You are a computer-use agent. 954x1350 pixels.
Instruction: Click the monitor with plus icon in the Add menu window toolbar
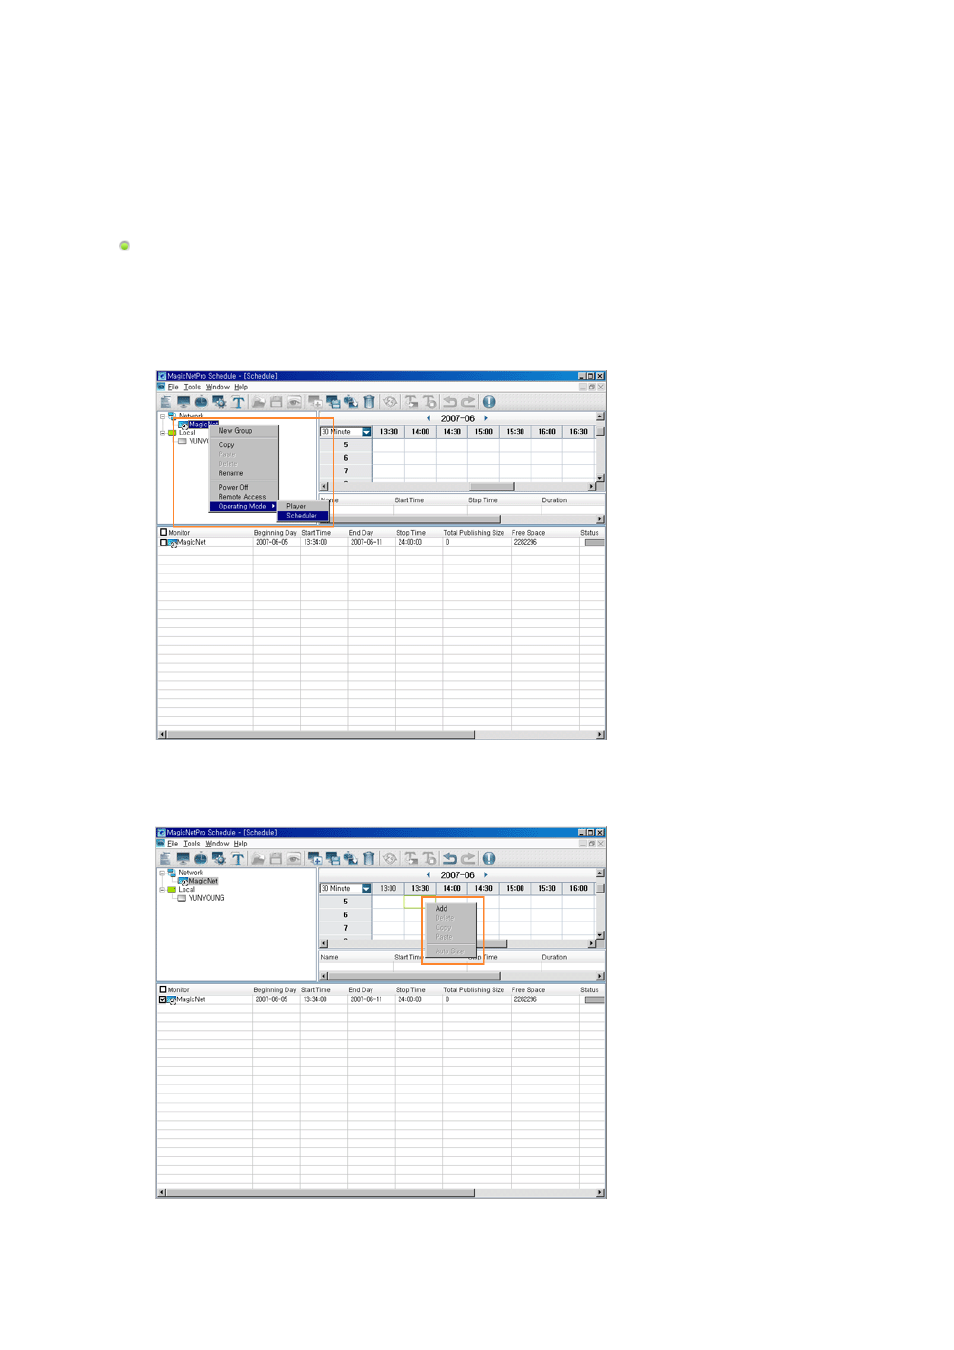point(315,859)
